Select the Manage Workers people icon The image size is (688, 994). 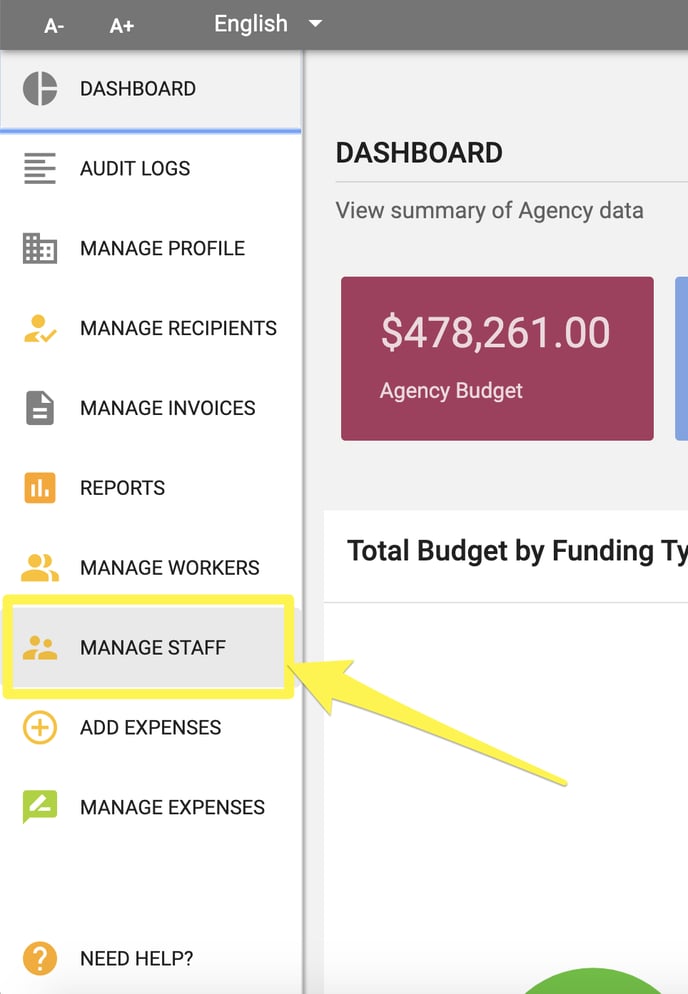click(40, 567)
